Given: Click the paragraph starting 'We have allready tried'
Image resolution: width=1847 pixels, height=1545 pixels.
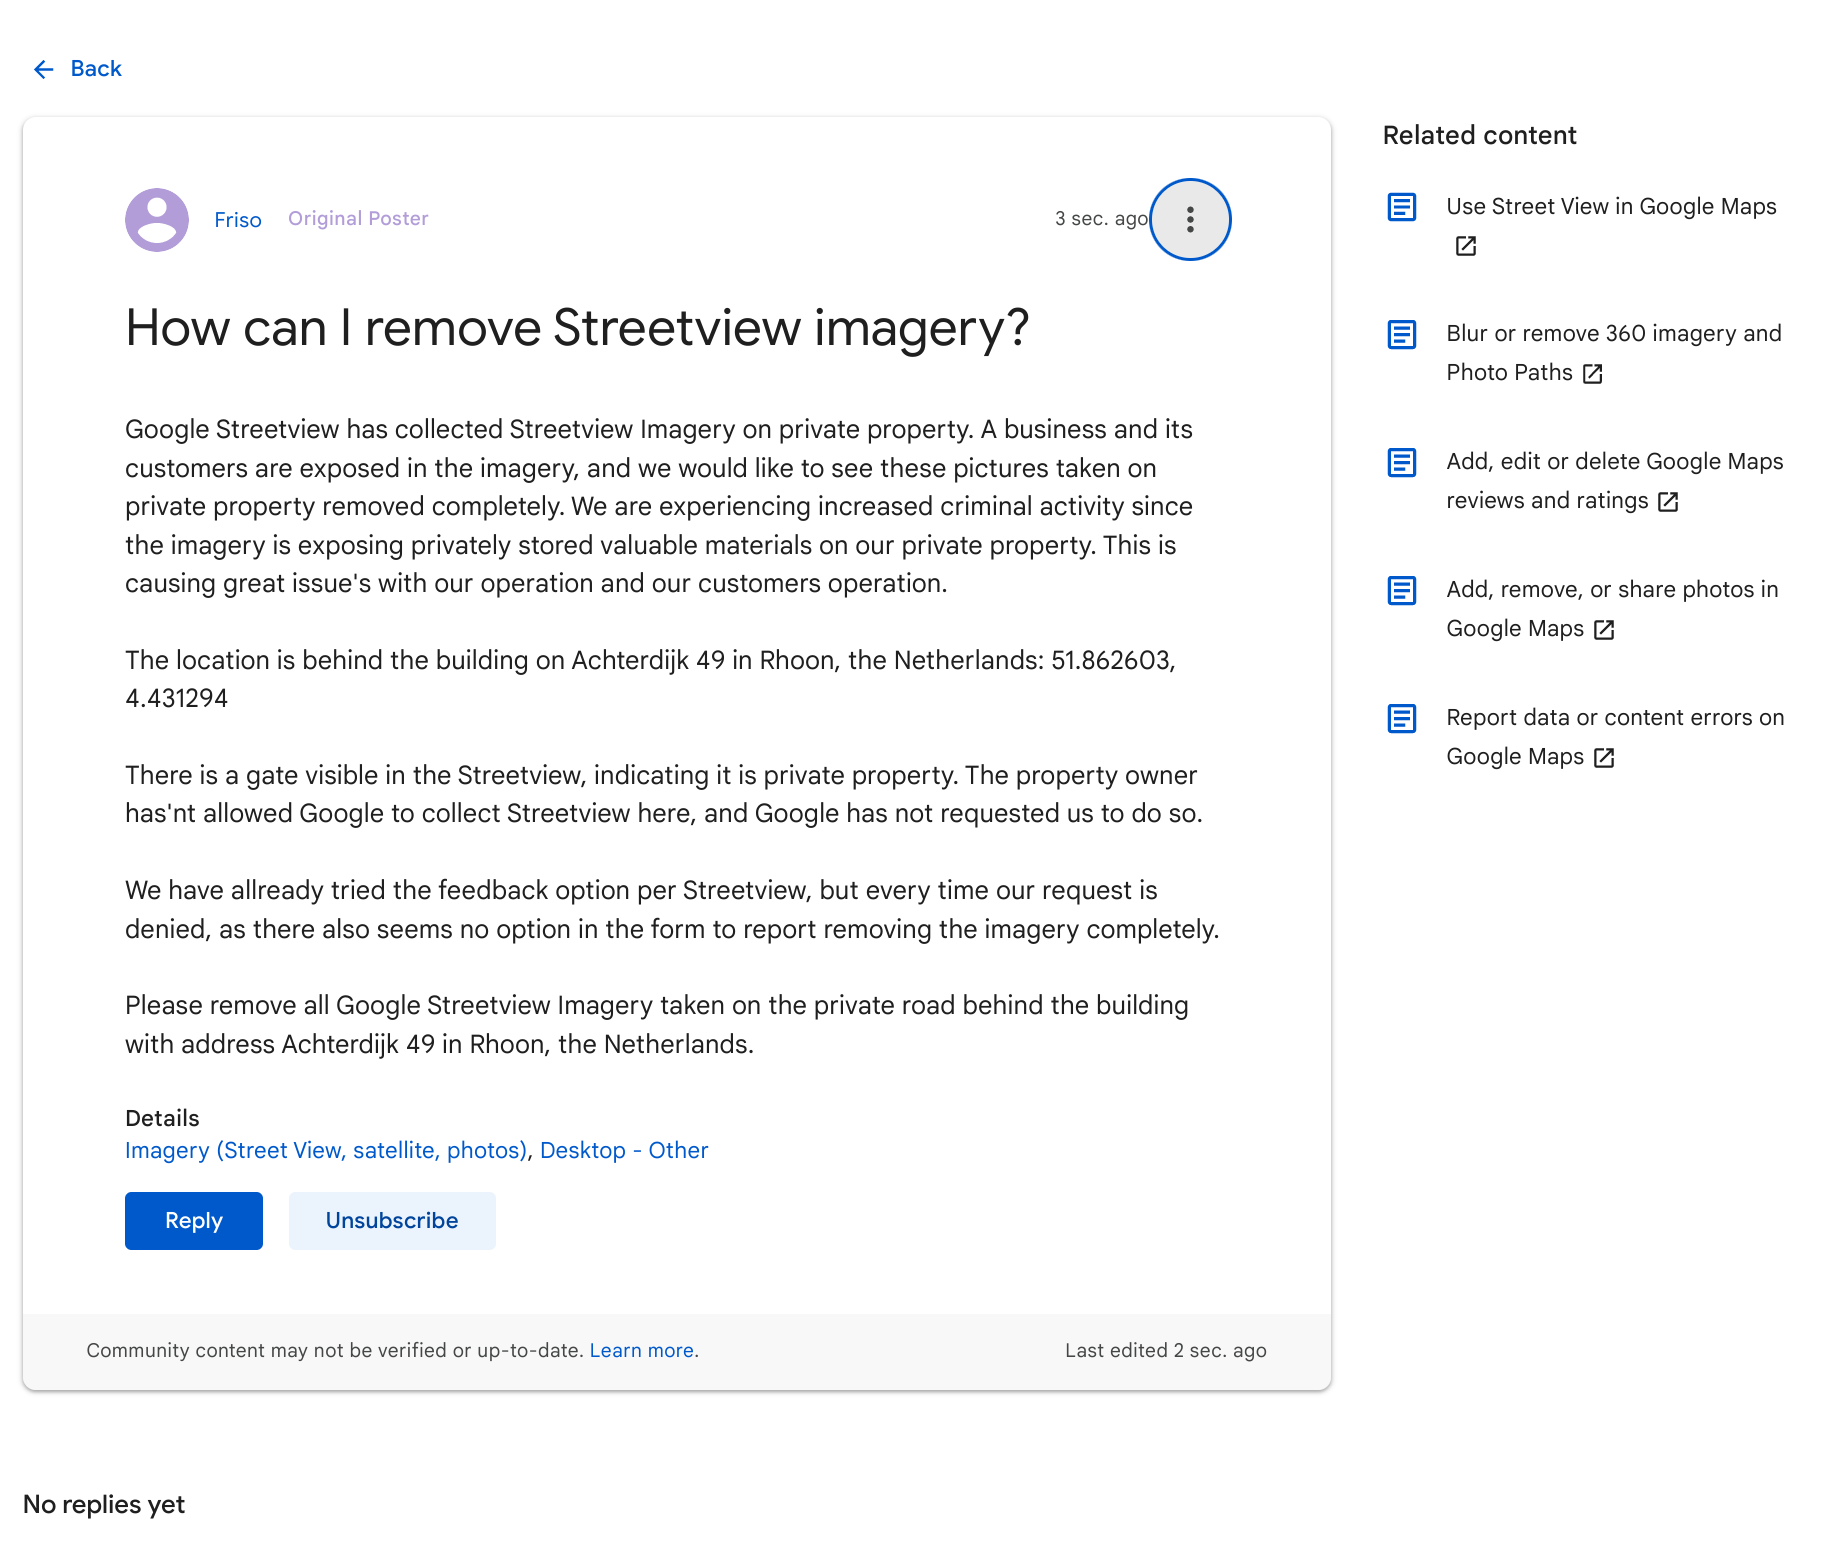Looking at the screenshot, I should point(672,910).
